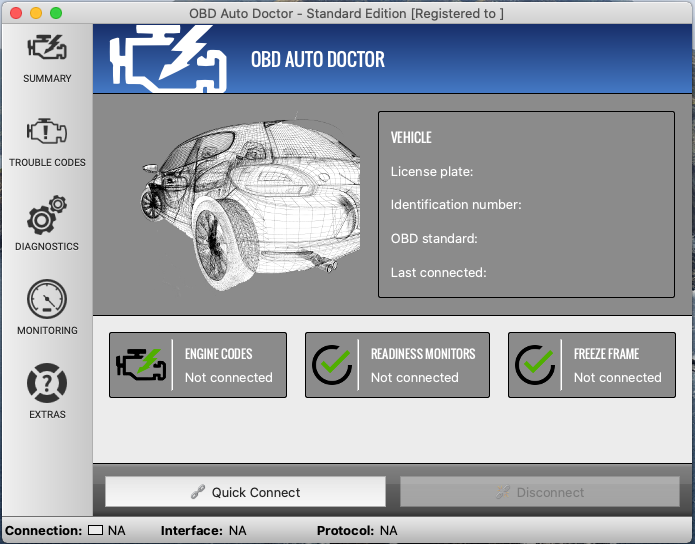Click the Protocol status in the status bar
Screen dimensions: 695x544
point(357,530)
